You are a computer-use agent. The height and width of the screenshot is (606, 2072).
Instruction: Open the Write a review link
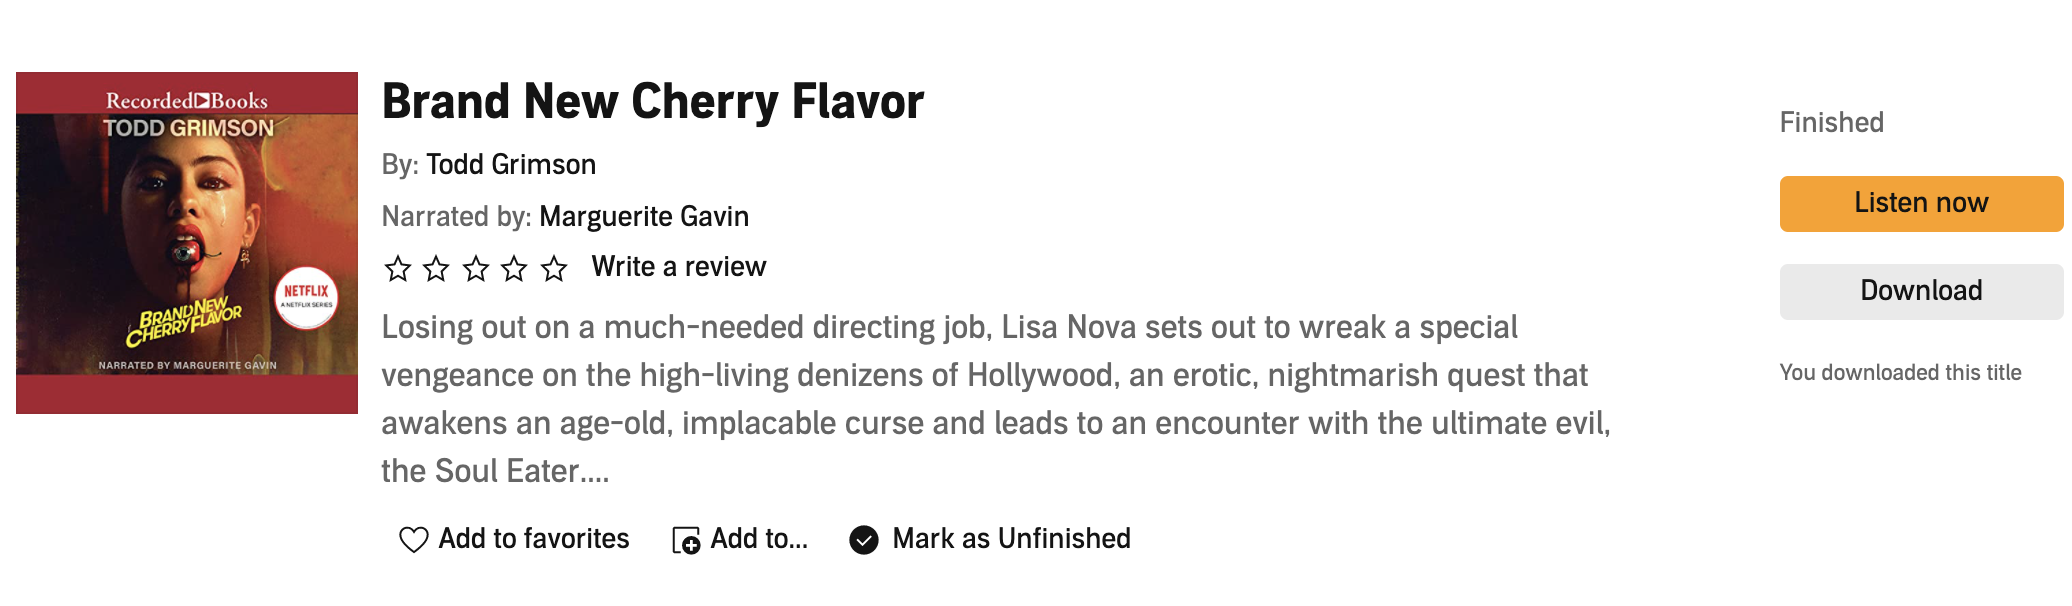pyautogui.click(x=679, y=267)
